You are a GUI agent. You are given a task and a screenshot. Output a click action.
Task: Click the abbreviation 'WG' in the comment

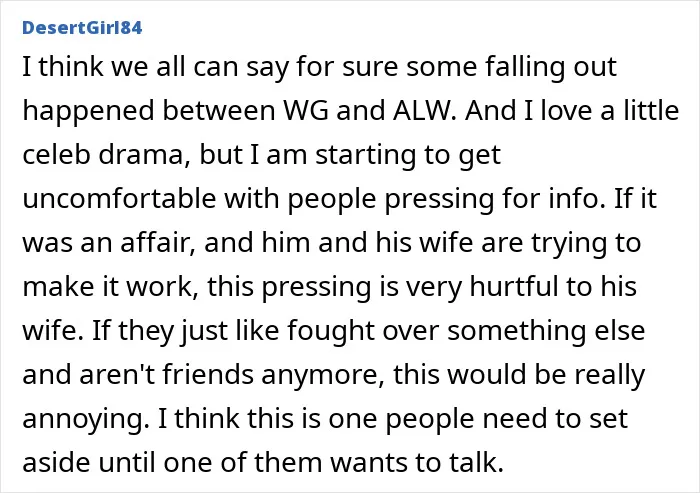(x=306, y=111)
